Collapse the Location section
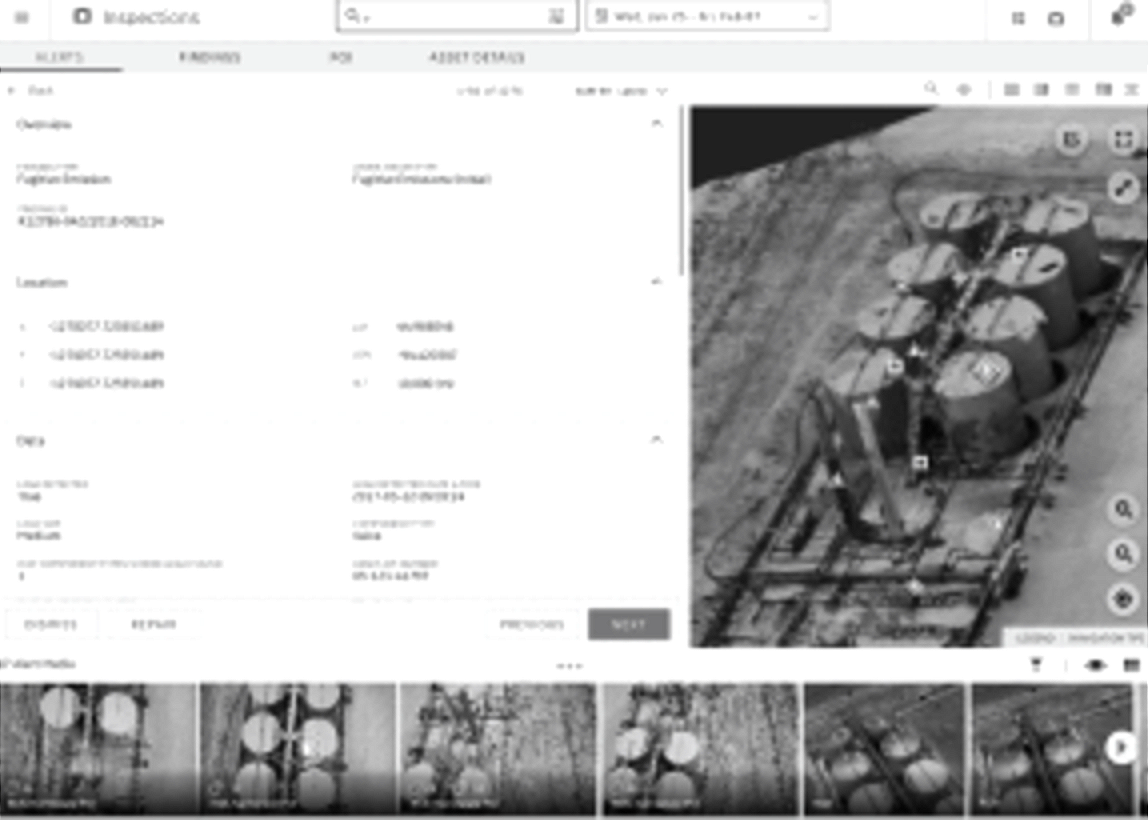Image resolution: width=1148 pixels, height=820 pixels. [657, 281]
